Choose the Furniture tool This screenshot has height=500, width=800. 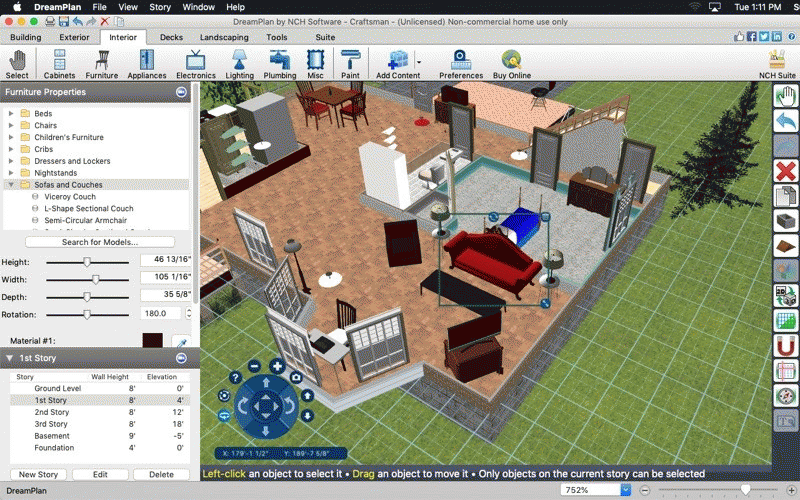click(x=102, y=64)
